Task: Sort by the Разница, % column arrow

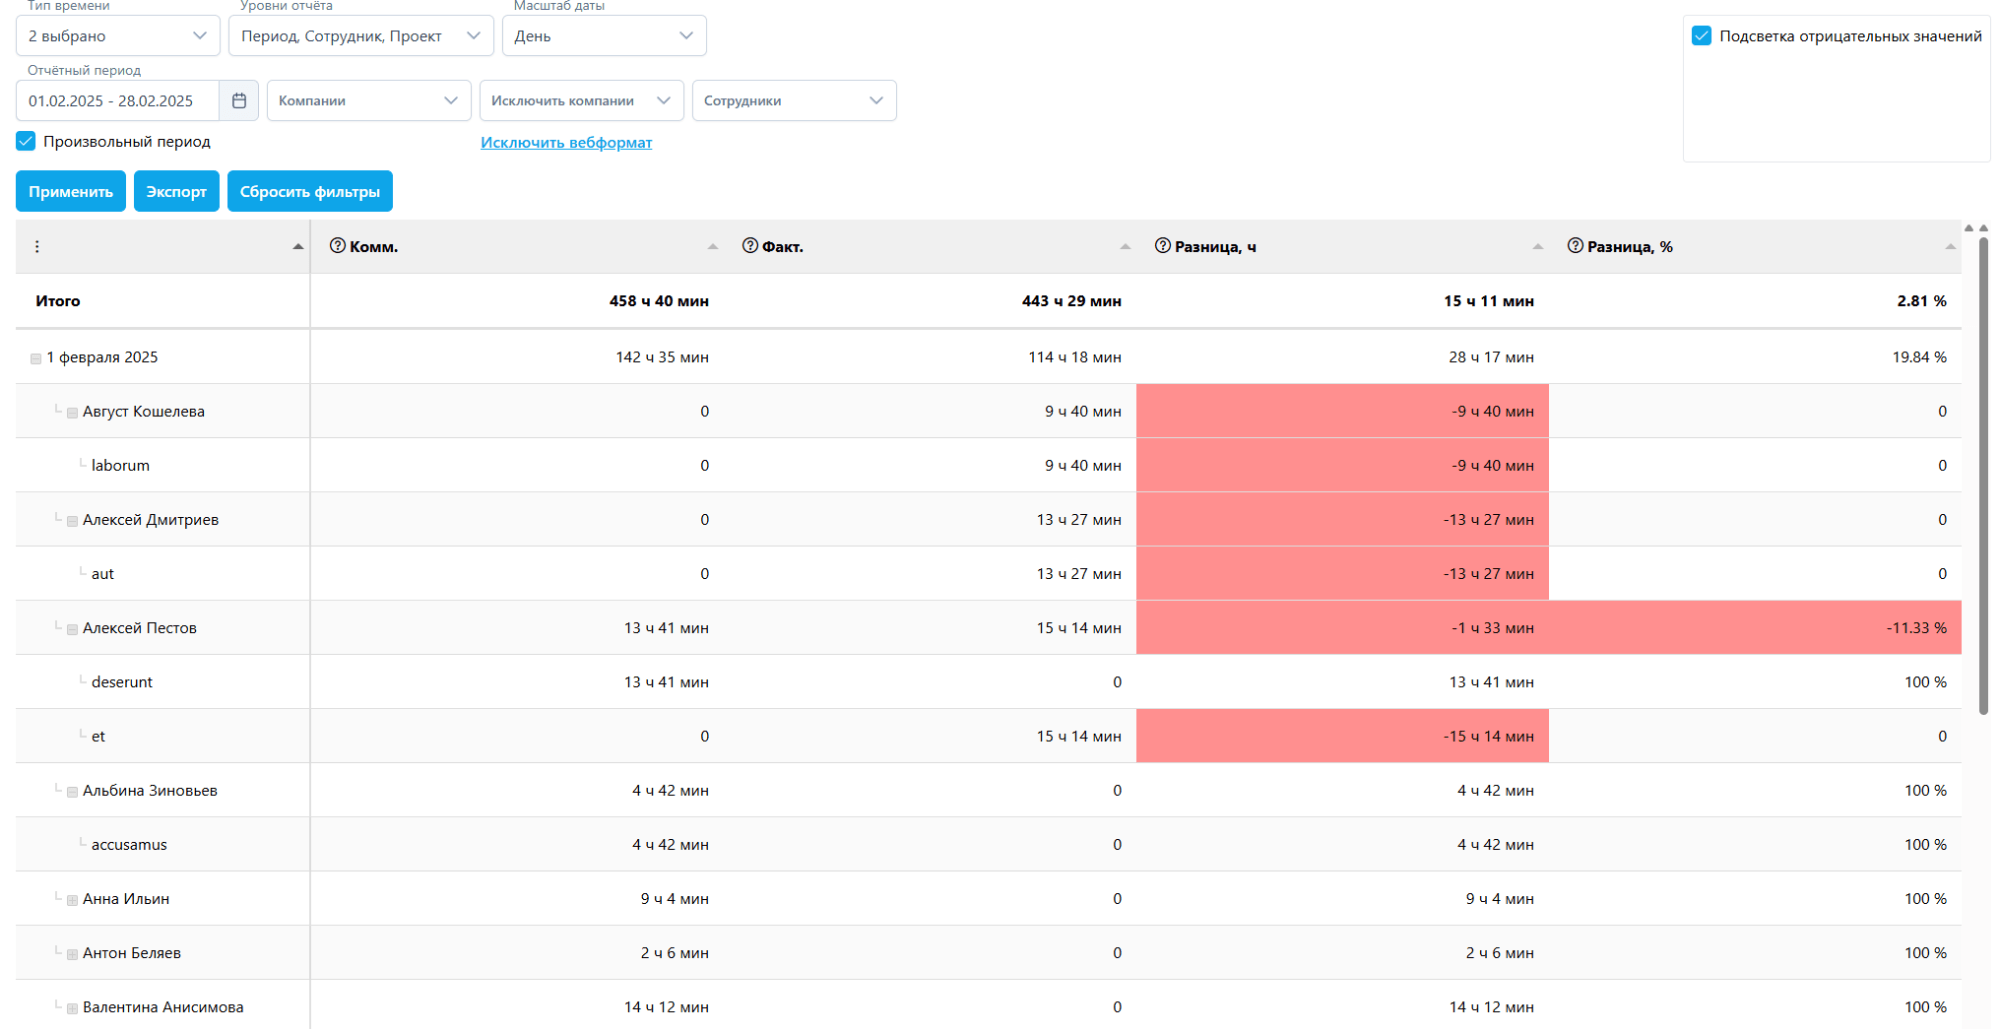Action: (1949, 247)
